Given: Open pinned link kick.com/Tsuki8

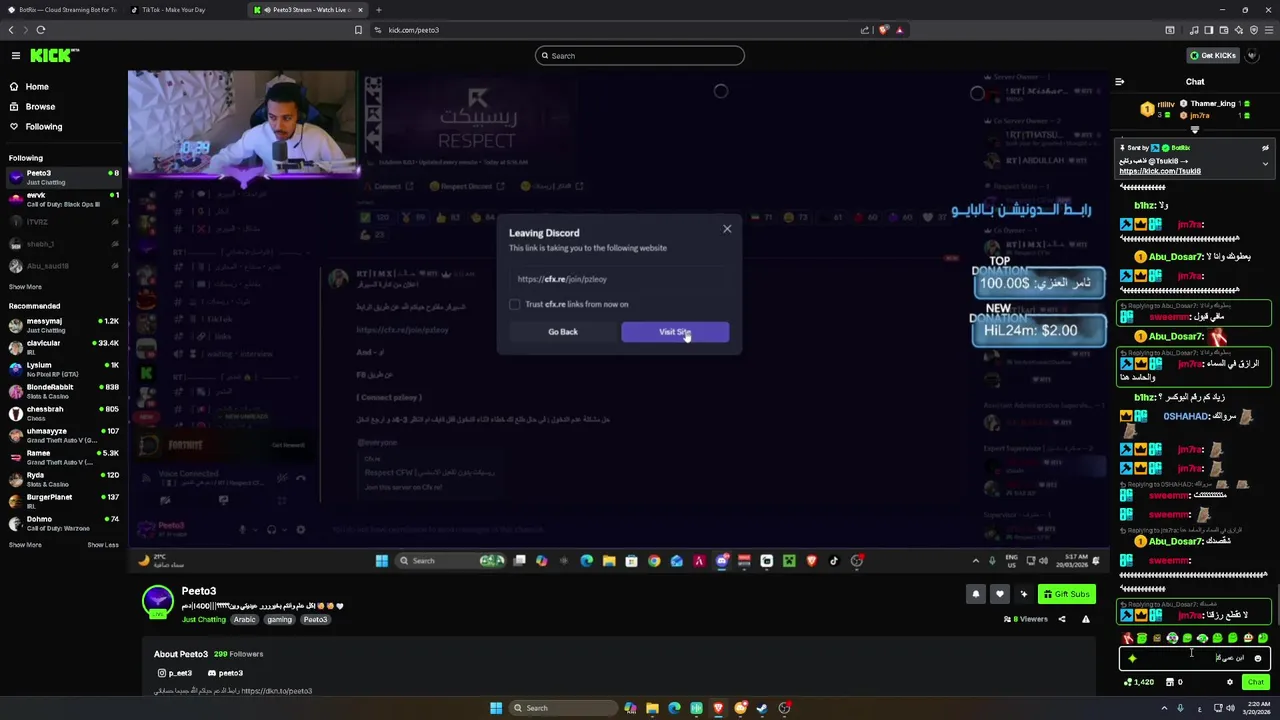Looking at the screenshot, I should [x=1160, y=171].
